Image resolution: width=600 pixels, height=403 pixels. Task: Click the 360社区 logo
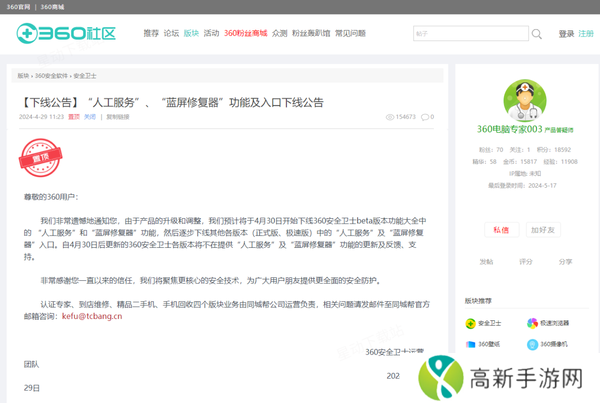66,33
